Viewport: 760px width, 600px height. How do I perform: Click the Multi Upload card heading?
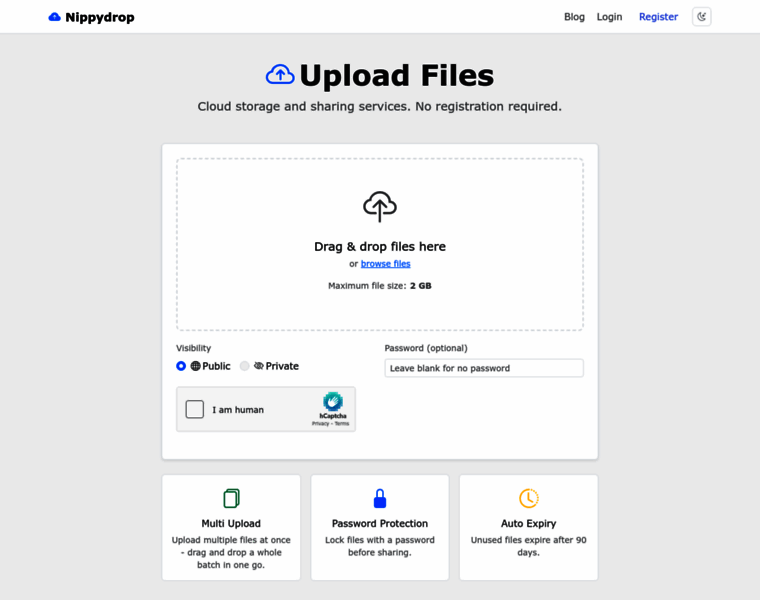231,523
